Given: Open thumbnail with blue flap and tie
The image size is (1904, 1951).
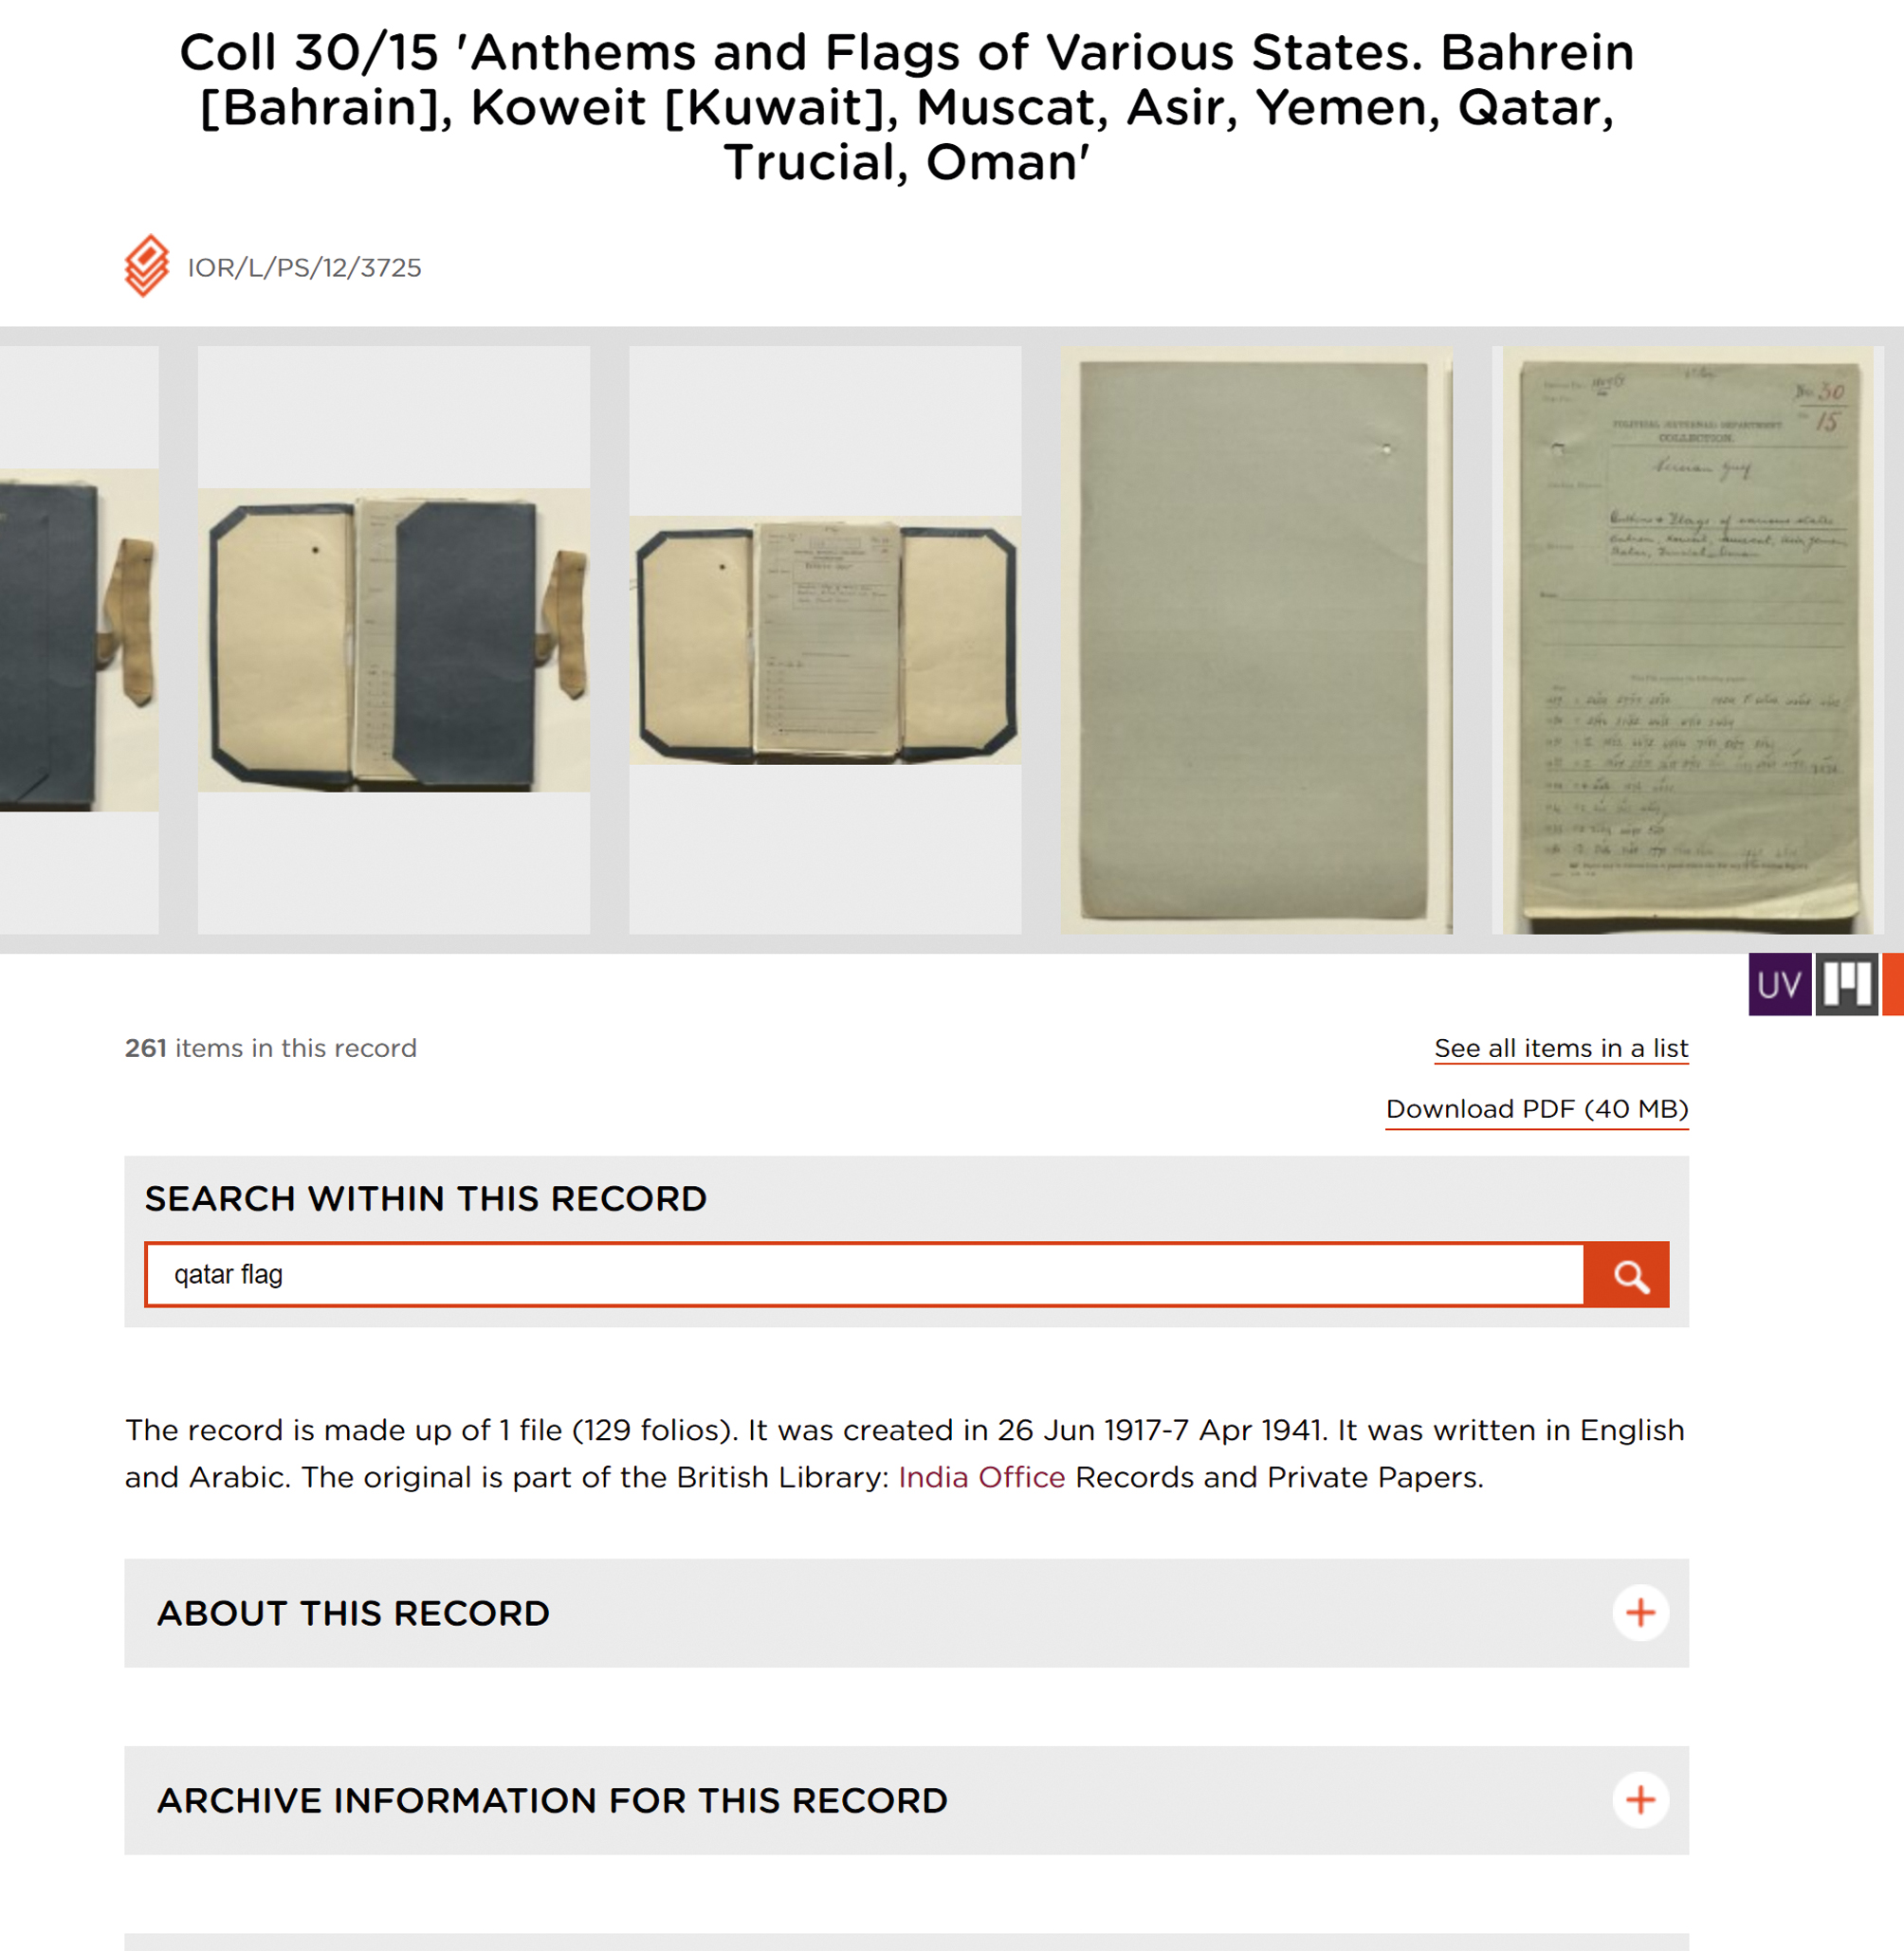Looking at the screenshot, I should pyautogui.click(x=393, y=640).
